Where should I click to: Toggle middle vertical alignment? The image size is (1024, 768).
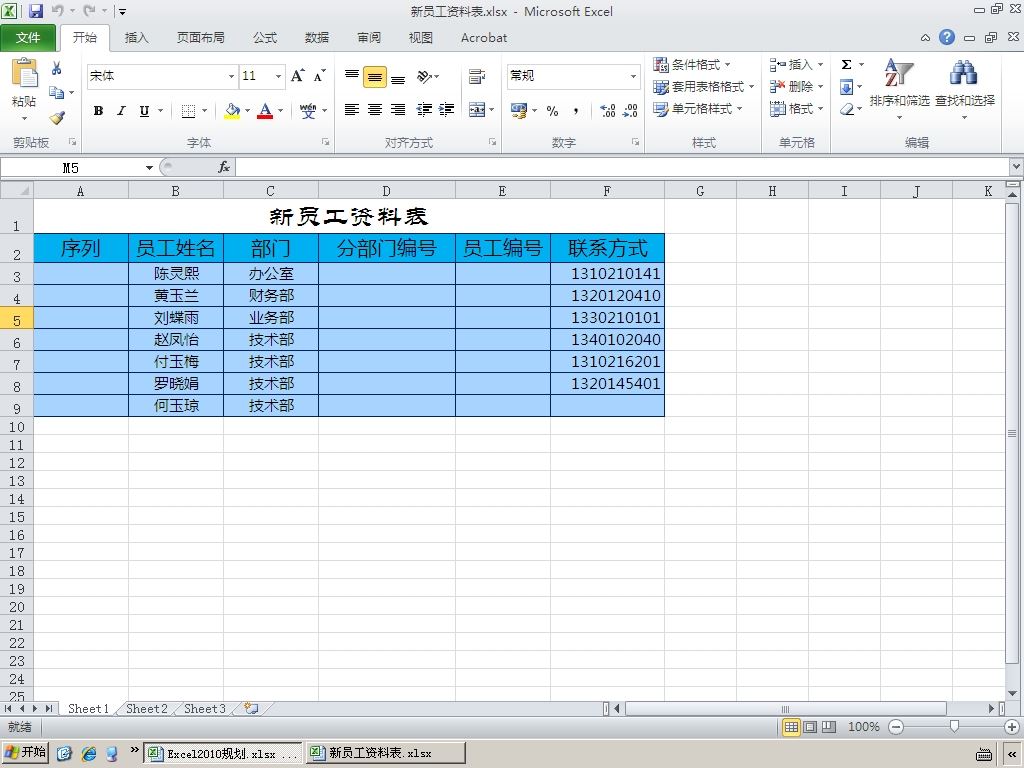(x=375, y=77)
